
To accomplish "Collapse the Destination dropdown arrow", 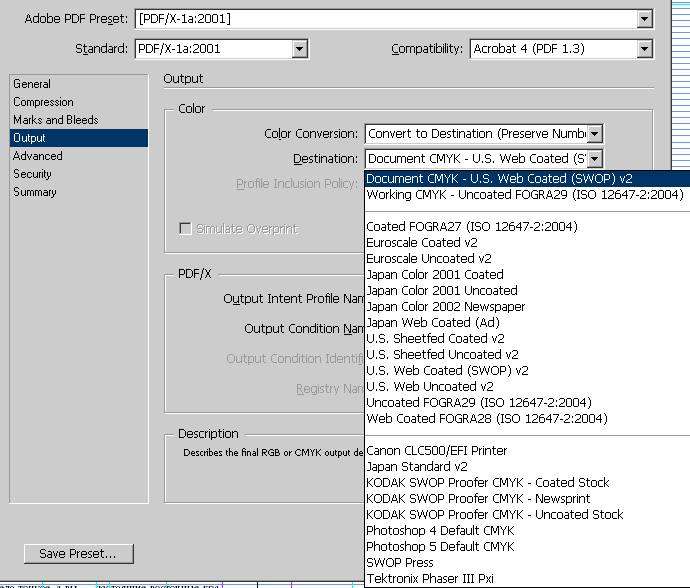I will [x=595, y=159].
